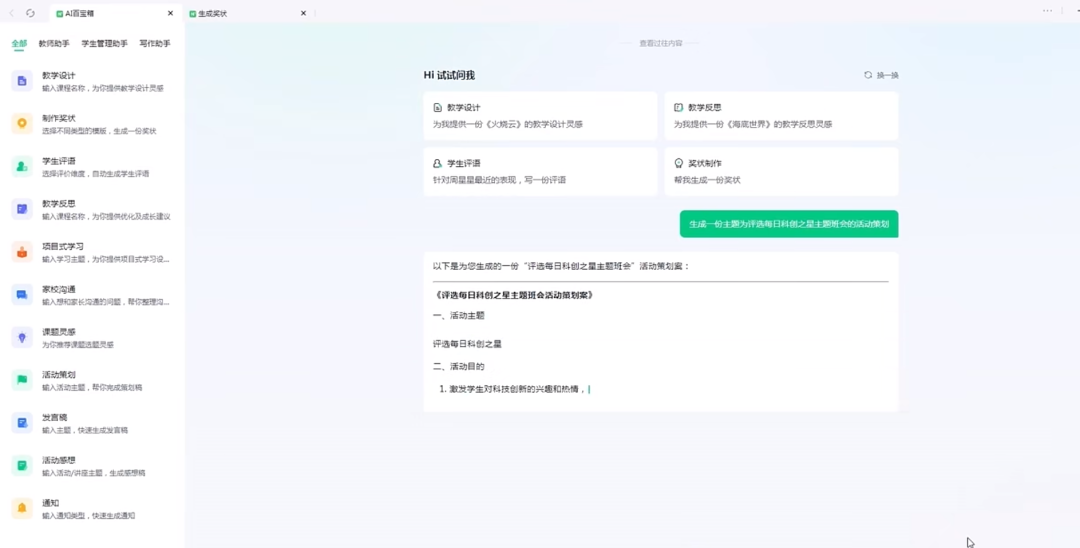This screenshot has height=548, width=1080.
Task: Close the AI百宝箱 tab
Action: [170, 13]
